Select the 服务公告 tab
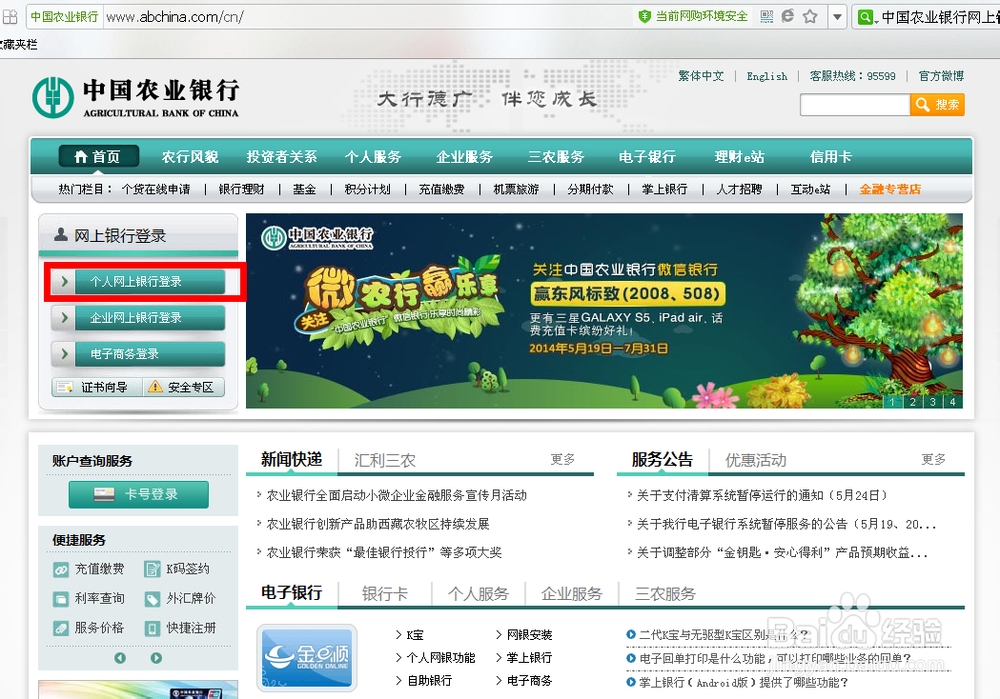The height and width of the screenshot is (699, 1000). 662,460
